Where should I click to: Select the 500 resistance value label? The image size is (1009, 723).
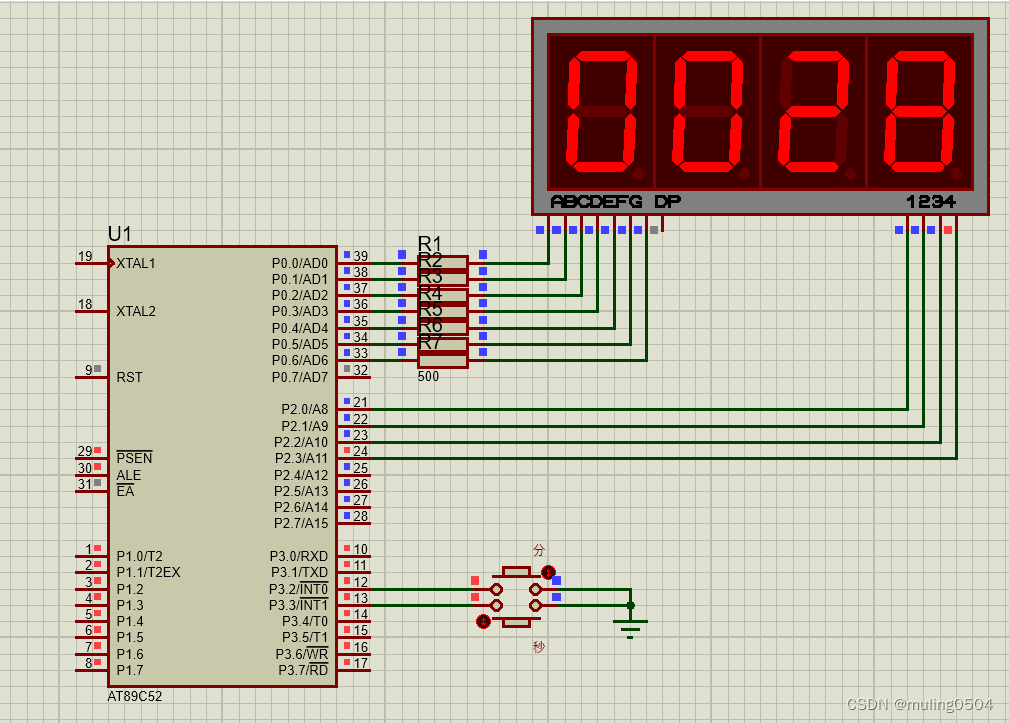[427, 377]
